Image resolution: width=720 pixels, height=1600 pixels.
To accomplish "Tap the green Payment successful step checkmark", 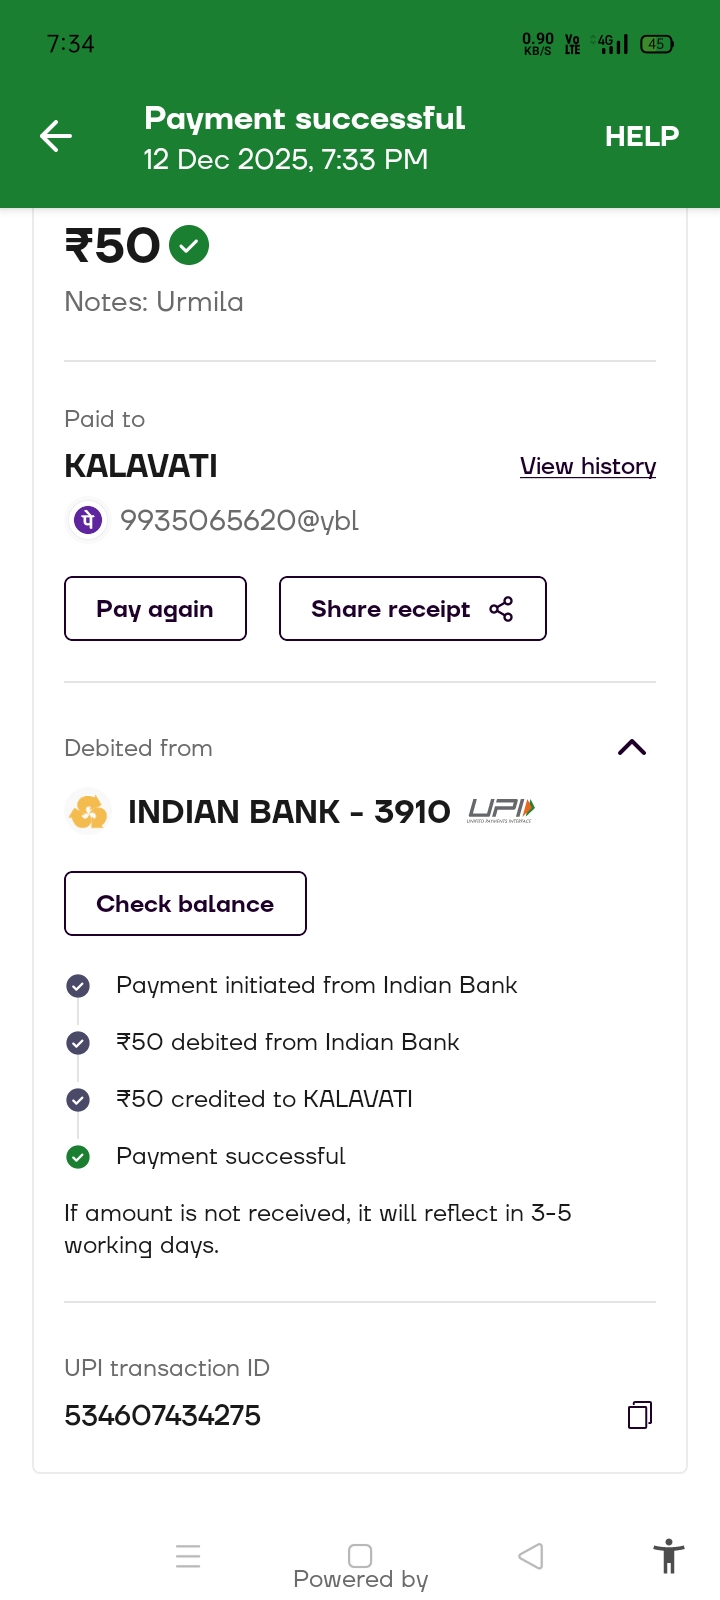I will pos(78,1157).
